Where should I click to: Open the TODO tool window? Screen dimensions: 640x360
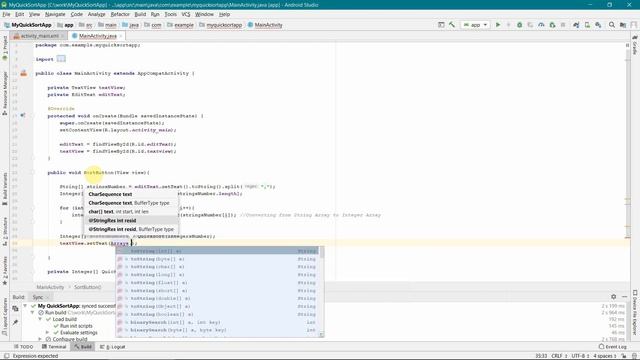(23, 347)
